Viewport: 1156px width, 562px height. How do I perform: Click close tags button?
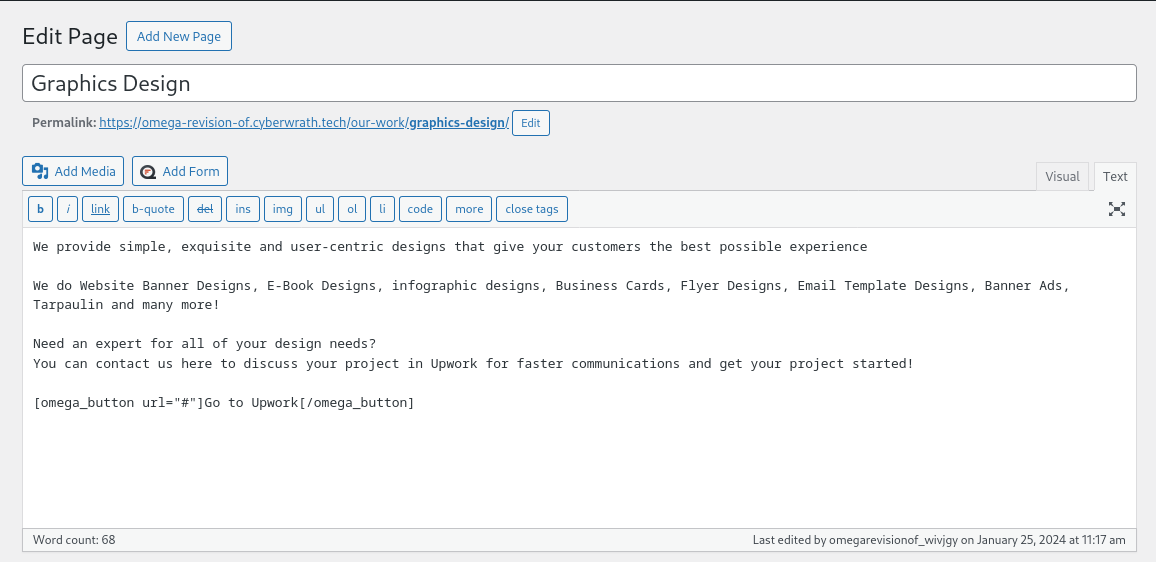(x=532, y=209)
